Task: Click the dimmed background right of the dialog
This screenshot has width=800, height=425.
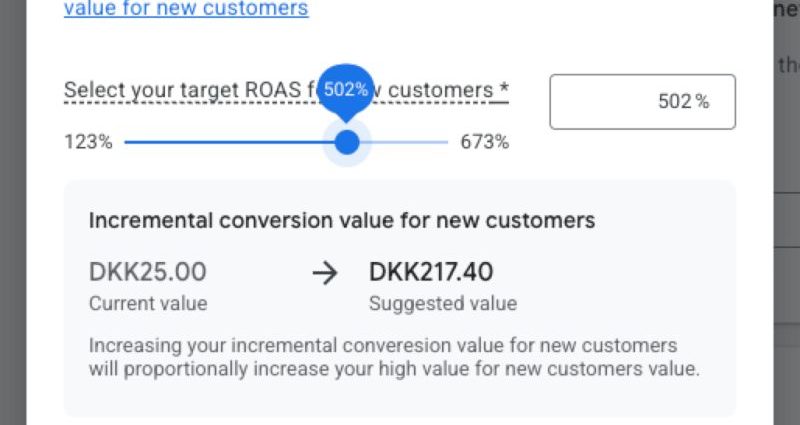Action: 786,250
